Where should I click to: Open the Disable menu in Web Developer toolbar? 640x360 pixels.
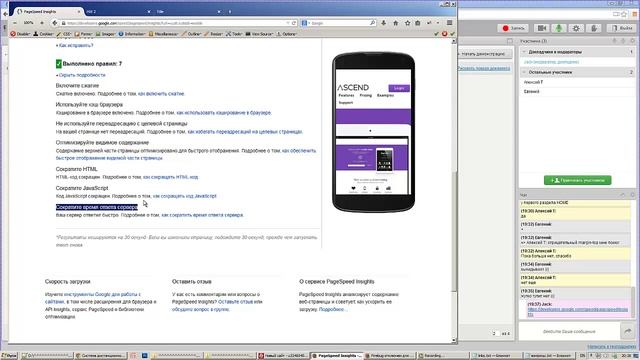[x=20, y=34]
